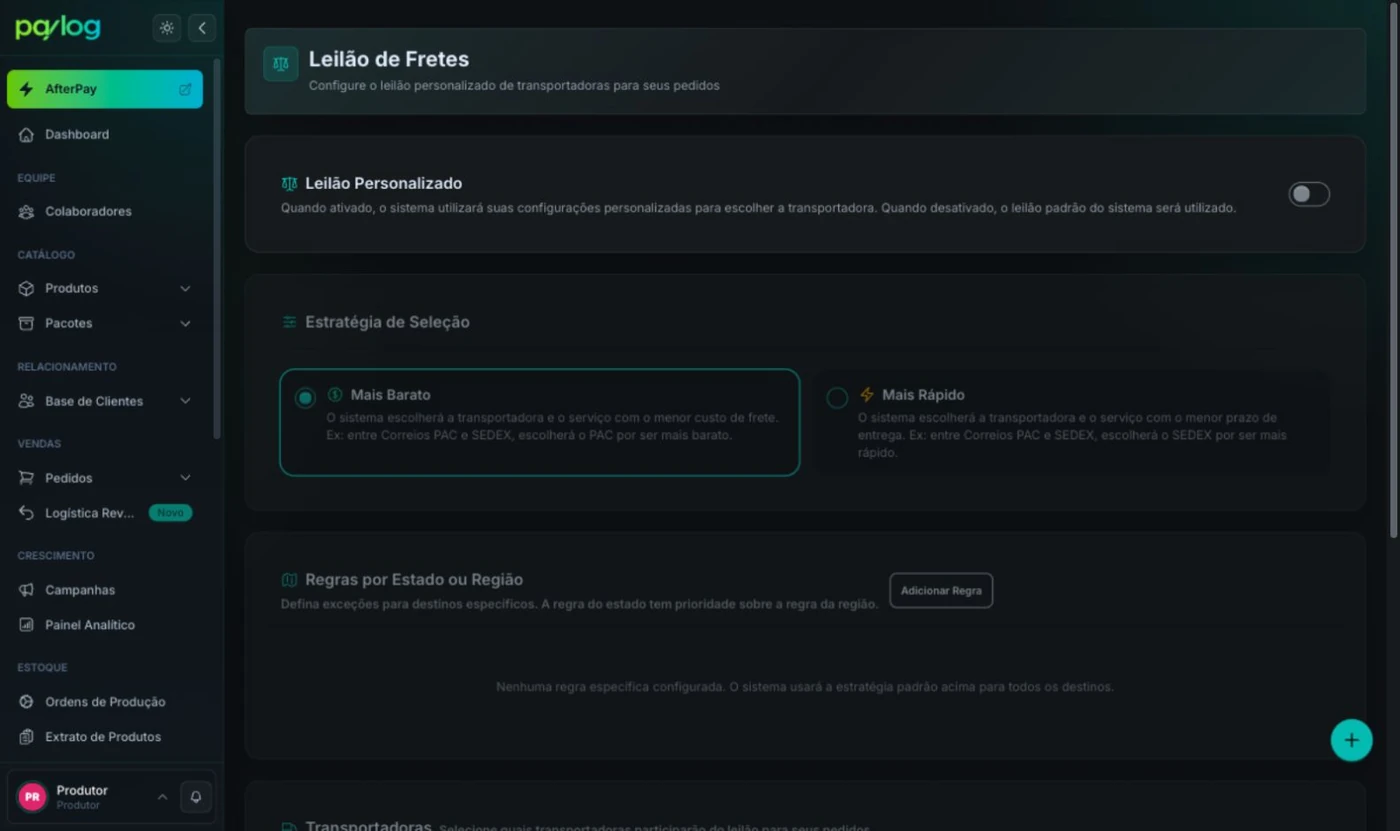Image resolution: width=1400 pixels, height=831 pixels.
Task: Collapse the sidebar with the arrow button
Action: coord(202,28)
